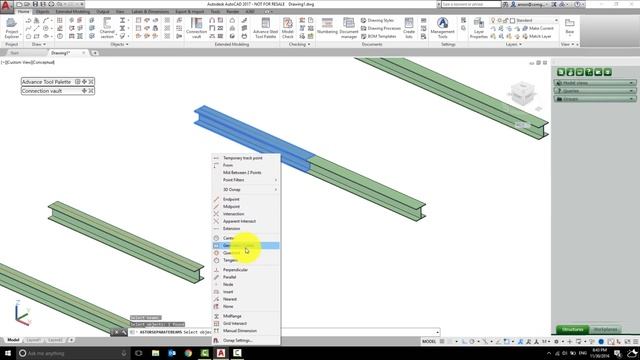The width and height of the screenshot is (640, 360).
Task: Close the Connection vault bar
Action: pyautogui.click(x=91, y=91)
